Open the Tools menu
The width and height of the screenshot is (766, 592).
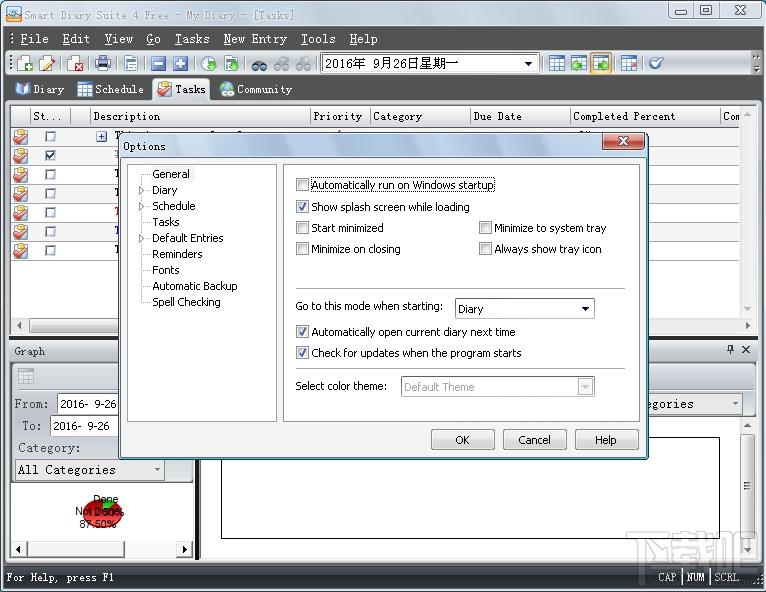point(318,39)
